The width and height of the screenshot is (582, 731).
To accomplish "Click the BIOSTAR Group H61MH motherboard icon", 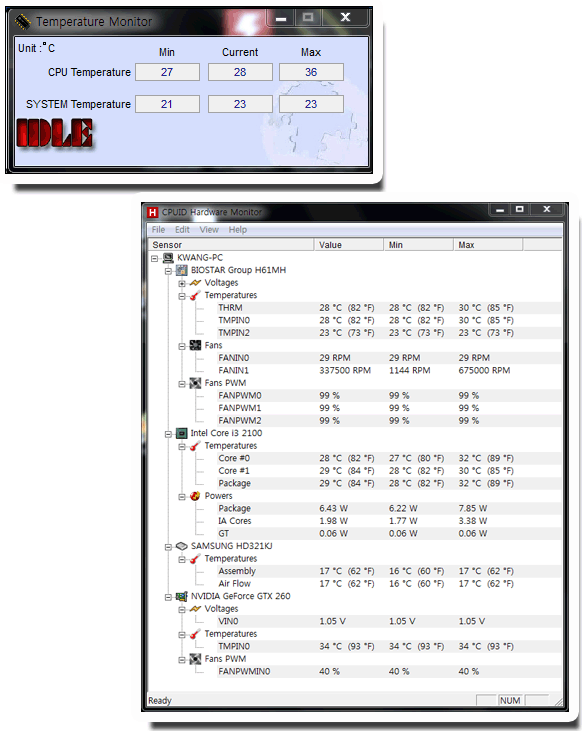I will (181, 270).
